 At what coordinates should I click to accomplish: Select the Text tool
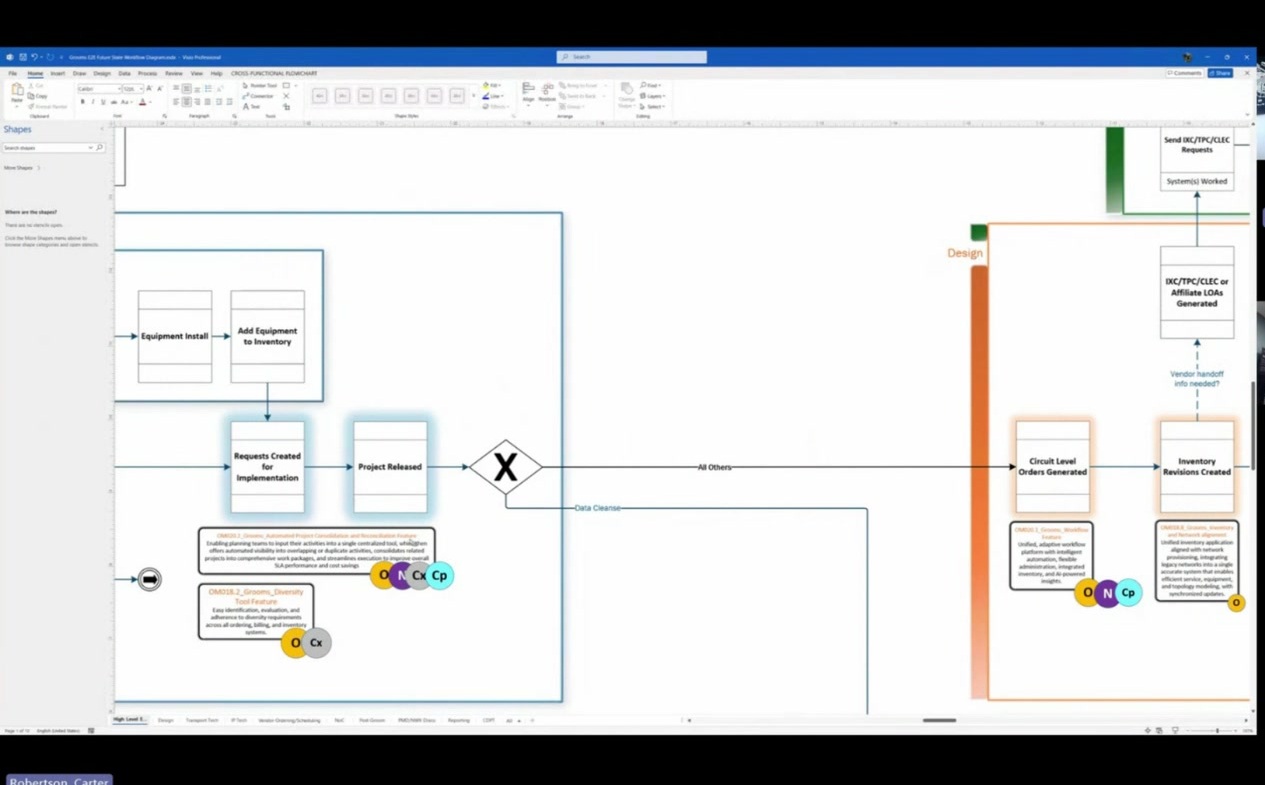[251, 107]
